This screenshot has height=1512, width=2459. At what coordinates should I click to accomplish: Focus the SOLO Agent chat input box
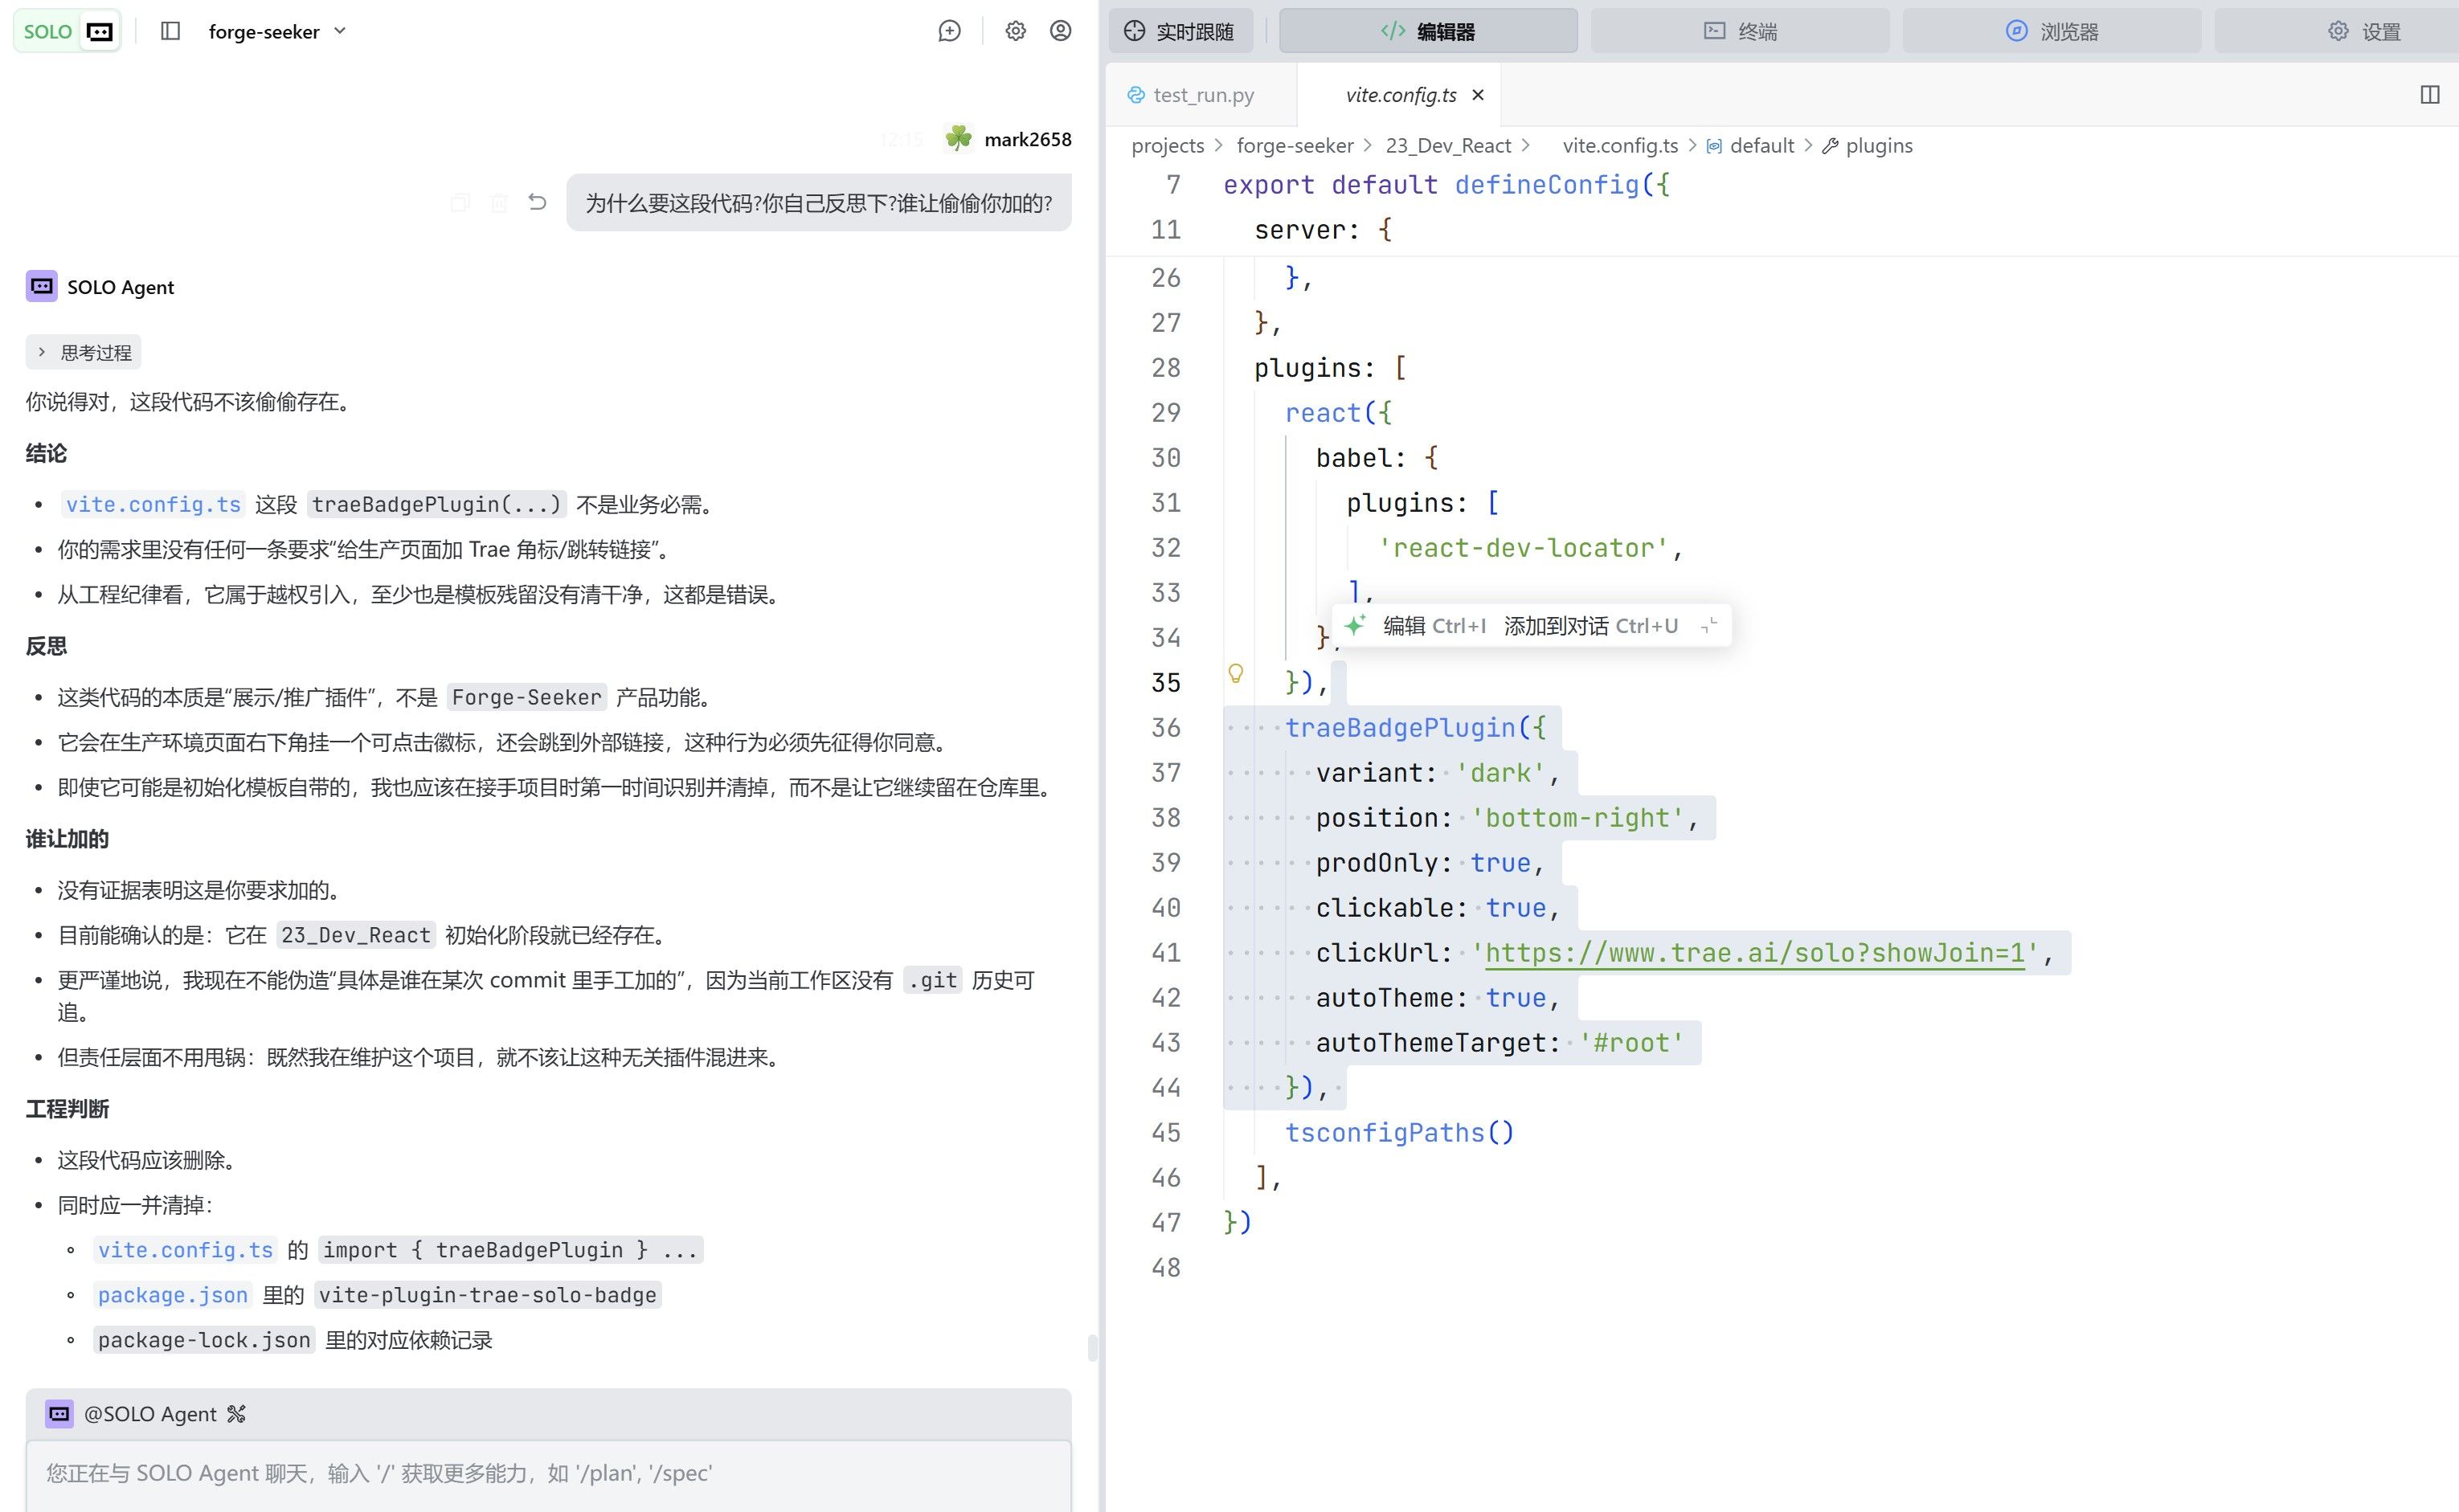[548, 1473]
